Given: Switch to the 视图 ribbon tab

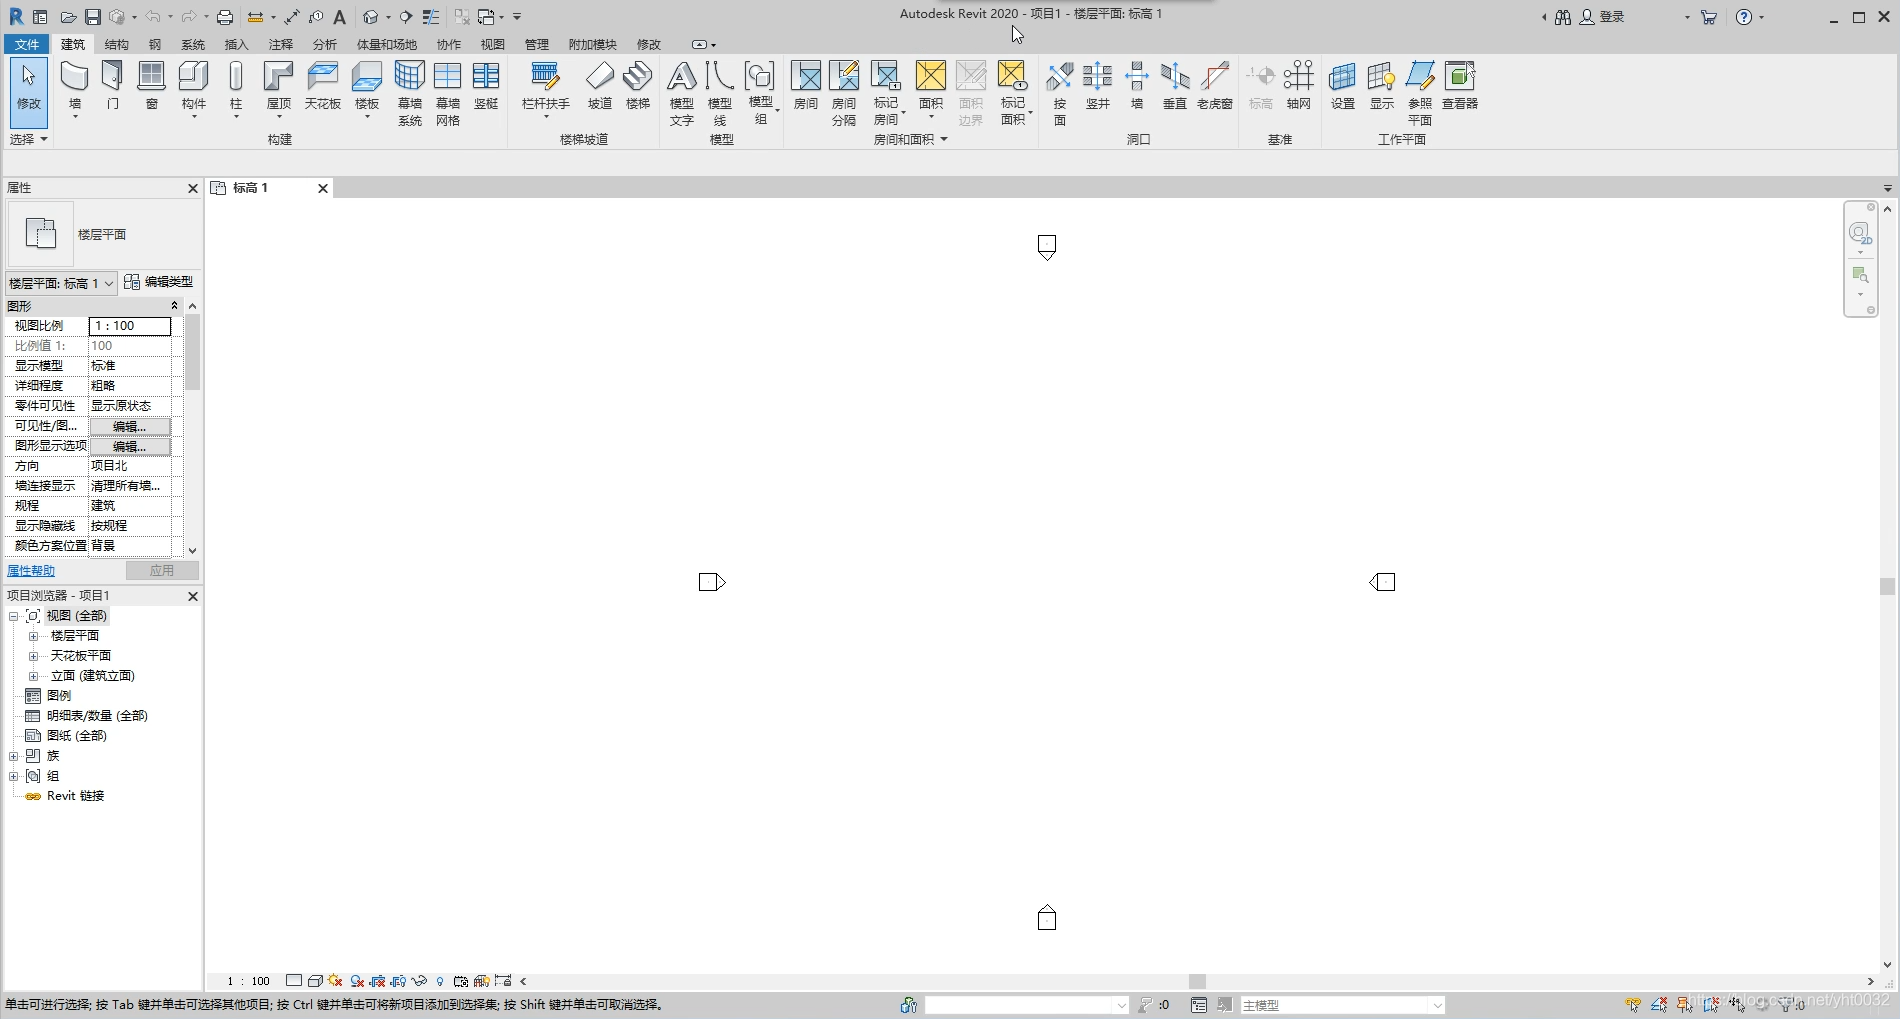Looking at the screenshot, I should click(493, 44).
